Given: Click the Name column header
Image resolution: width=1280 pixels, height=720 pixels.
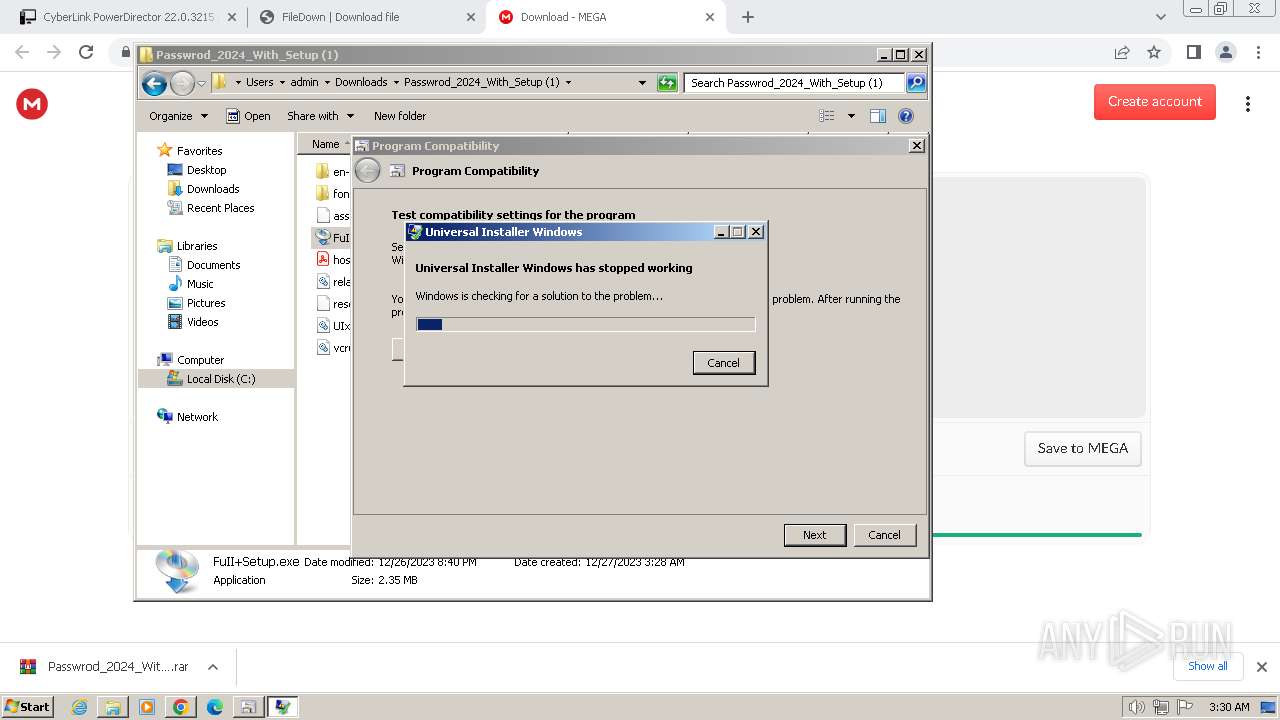Looking at the screenshot, I should [325, 144].
